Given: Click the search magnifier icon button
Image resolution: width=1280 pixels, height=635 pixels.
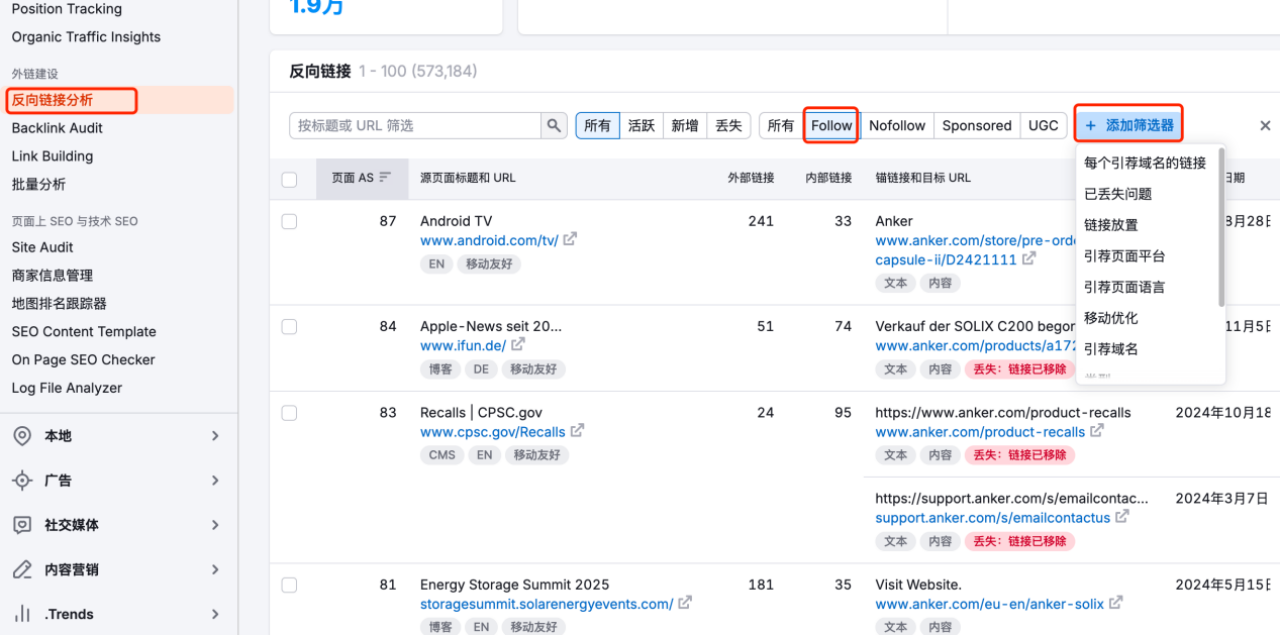Looking at the screenshot, I should pos(554,126).
